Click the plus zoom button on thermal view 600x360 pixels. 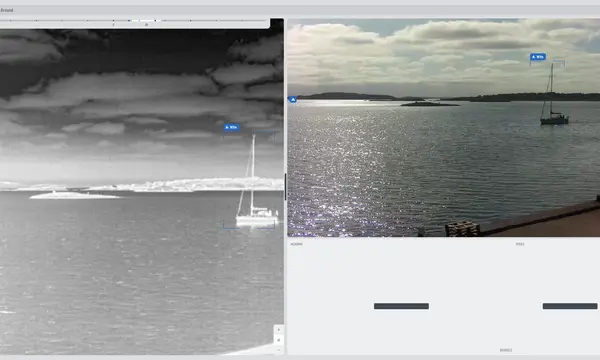279,329
